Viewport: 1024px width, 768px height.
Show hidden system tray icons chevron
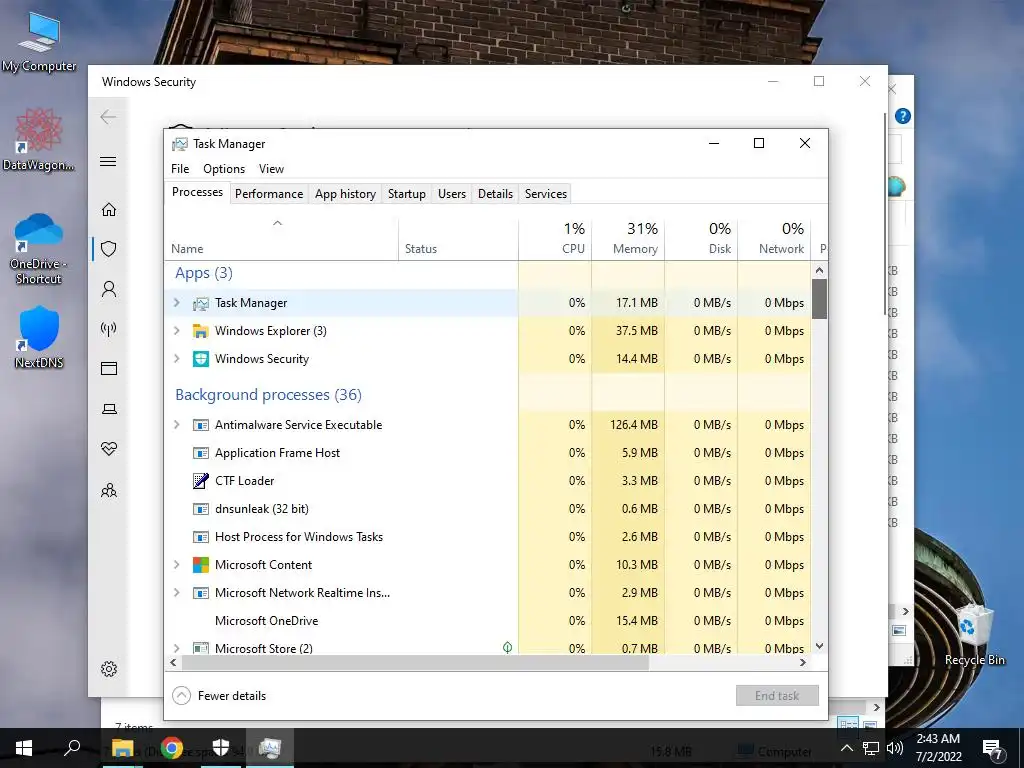point(846,748)
